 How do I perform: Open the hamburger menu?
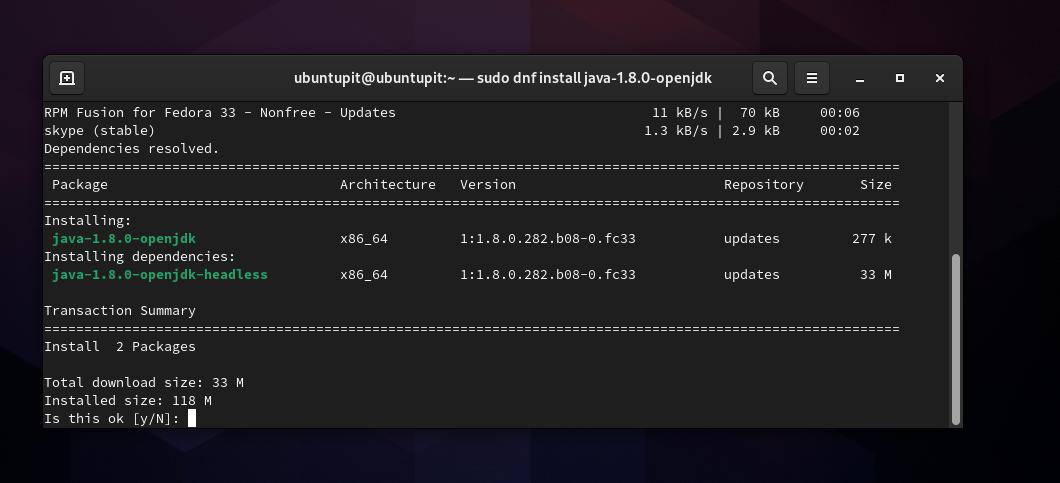[812, 78]
